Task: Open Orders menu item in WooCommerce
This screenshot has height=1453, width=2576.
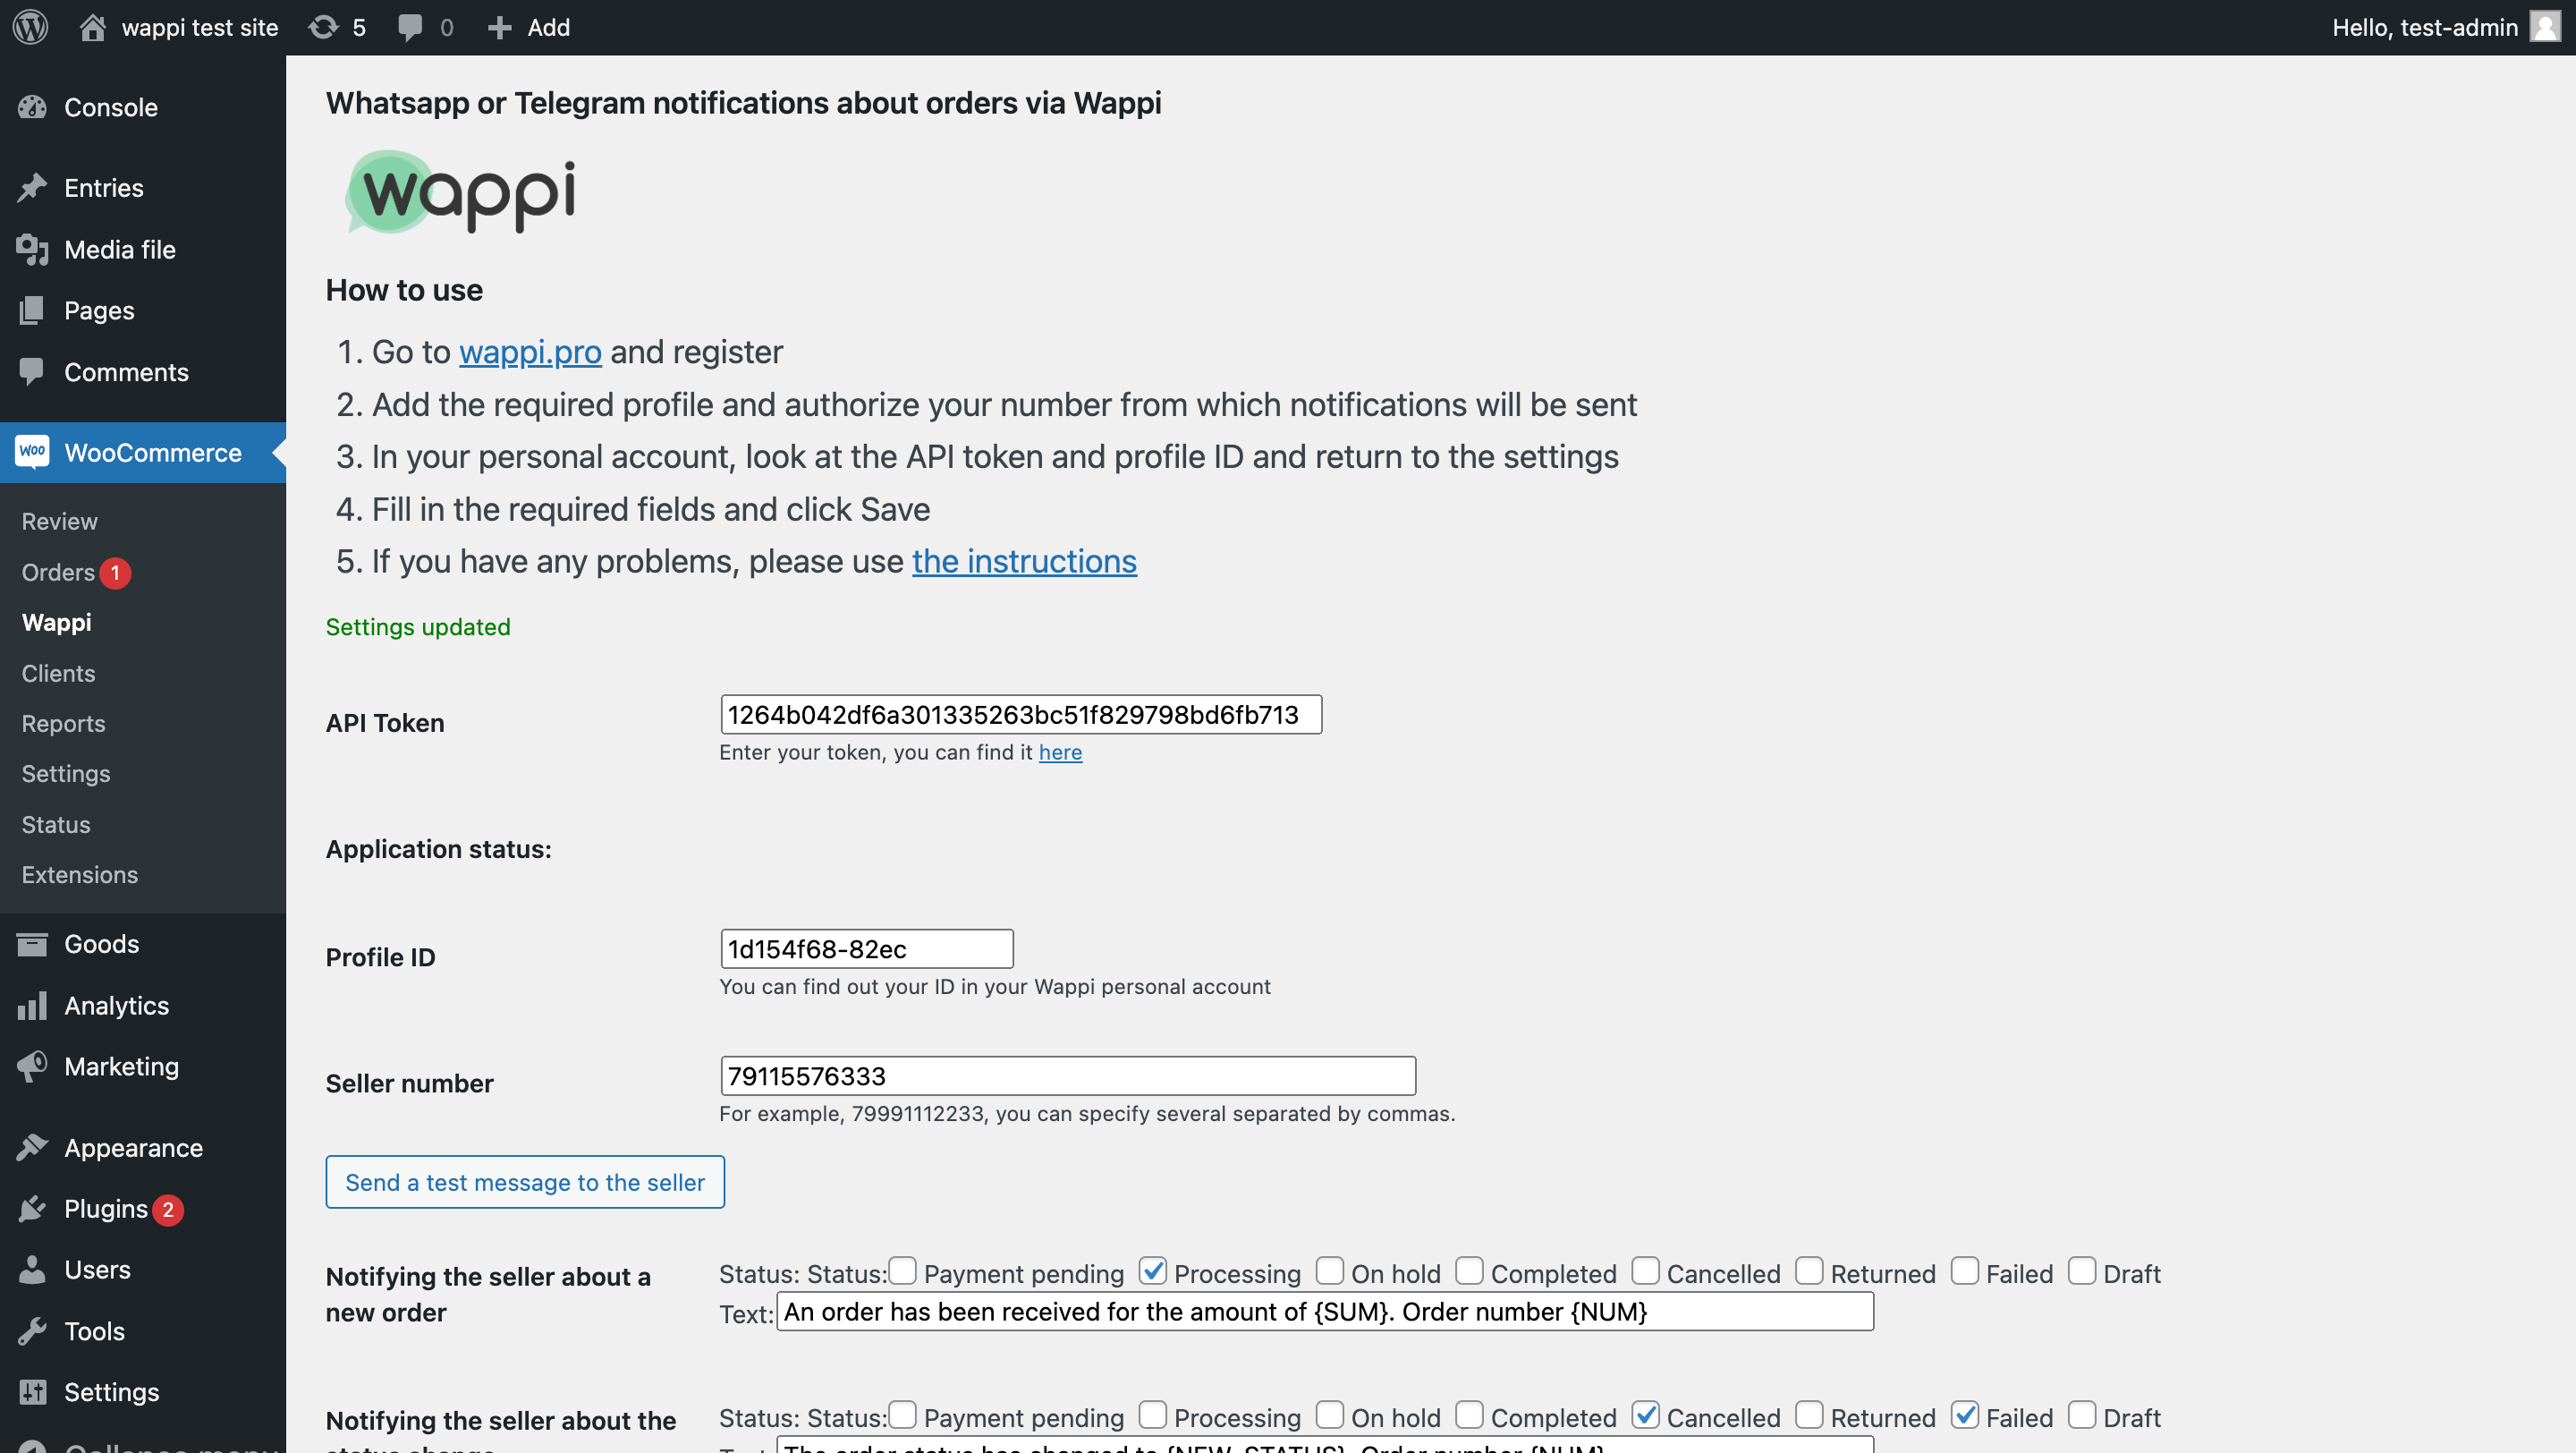Action: point(58,572)
